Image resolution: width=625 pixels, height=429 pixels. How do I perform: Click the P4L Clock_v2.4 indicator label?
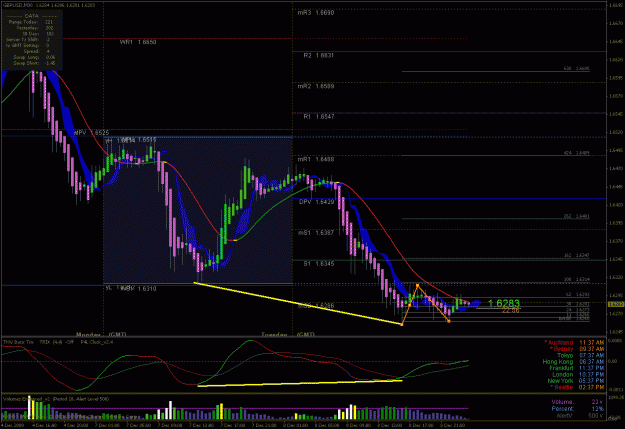pos(97,342)
